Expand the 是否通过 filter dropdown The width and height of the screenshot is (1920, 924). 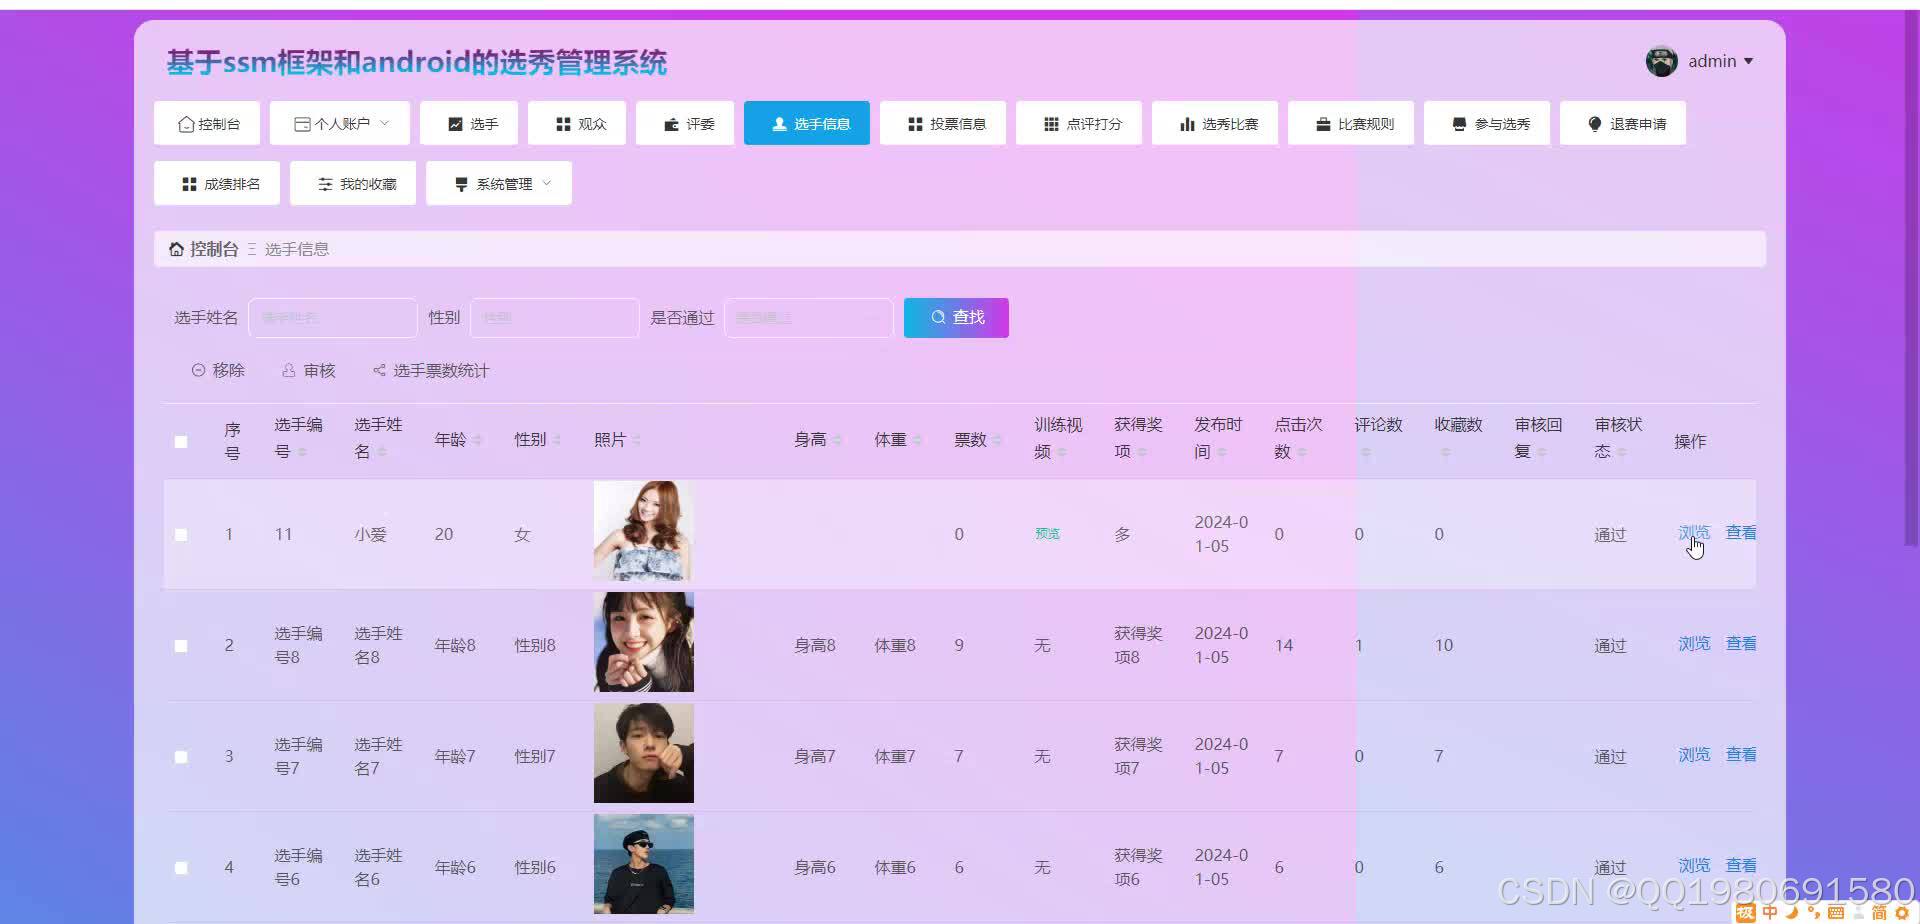808,317
